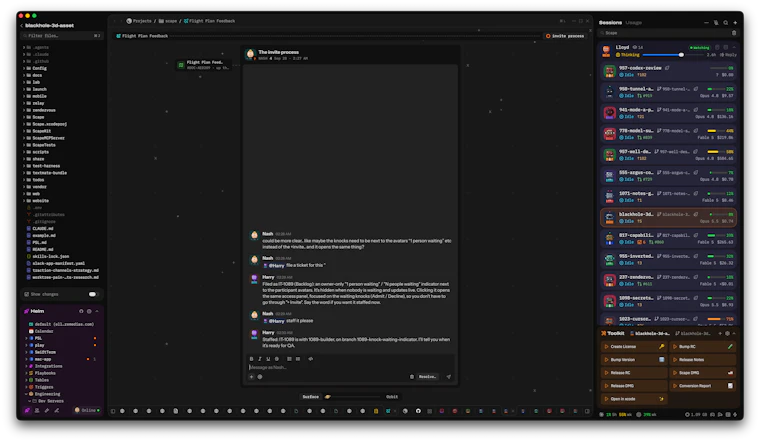Click the send arrow icon in message composer
Image resolution: width=760 pixels, height=442 pixels.
448,377
